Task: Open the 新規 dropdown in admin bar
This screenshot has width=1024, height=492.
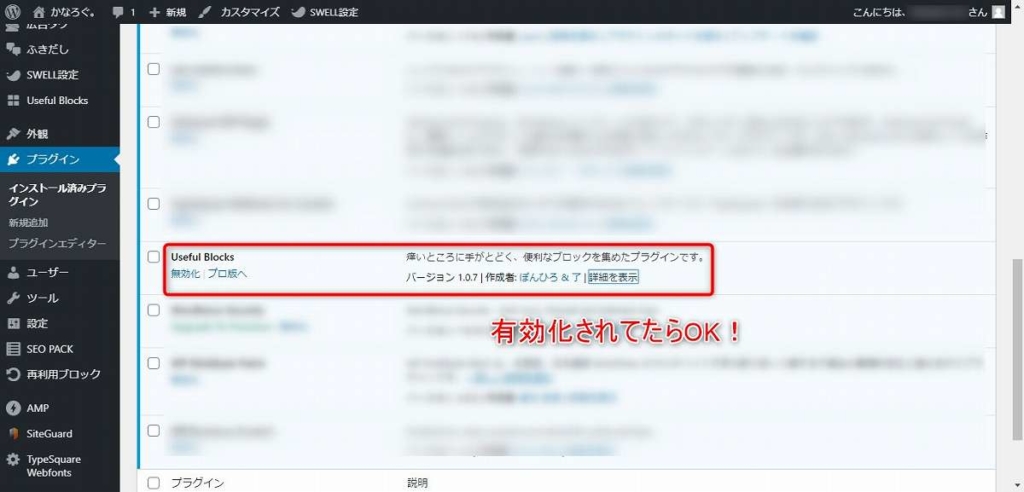Action: (x=167, y=12)
